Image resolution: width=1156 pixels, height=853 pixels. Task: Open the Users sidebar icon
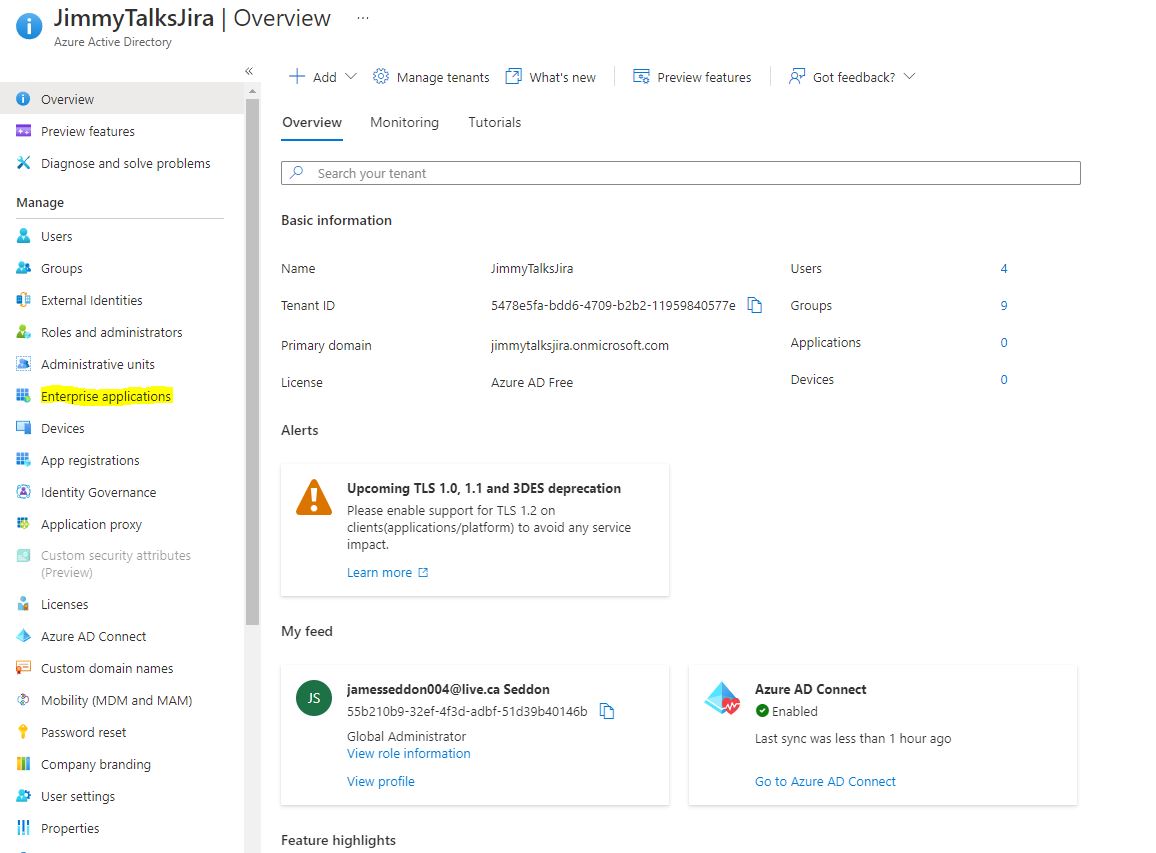click(24, 236)
